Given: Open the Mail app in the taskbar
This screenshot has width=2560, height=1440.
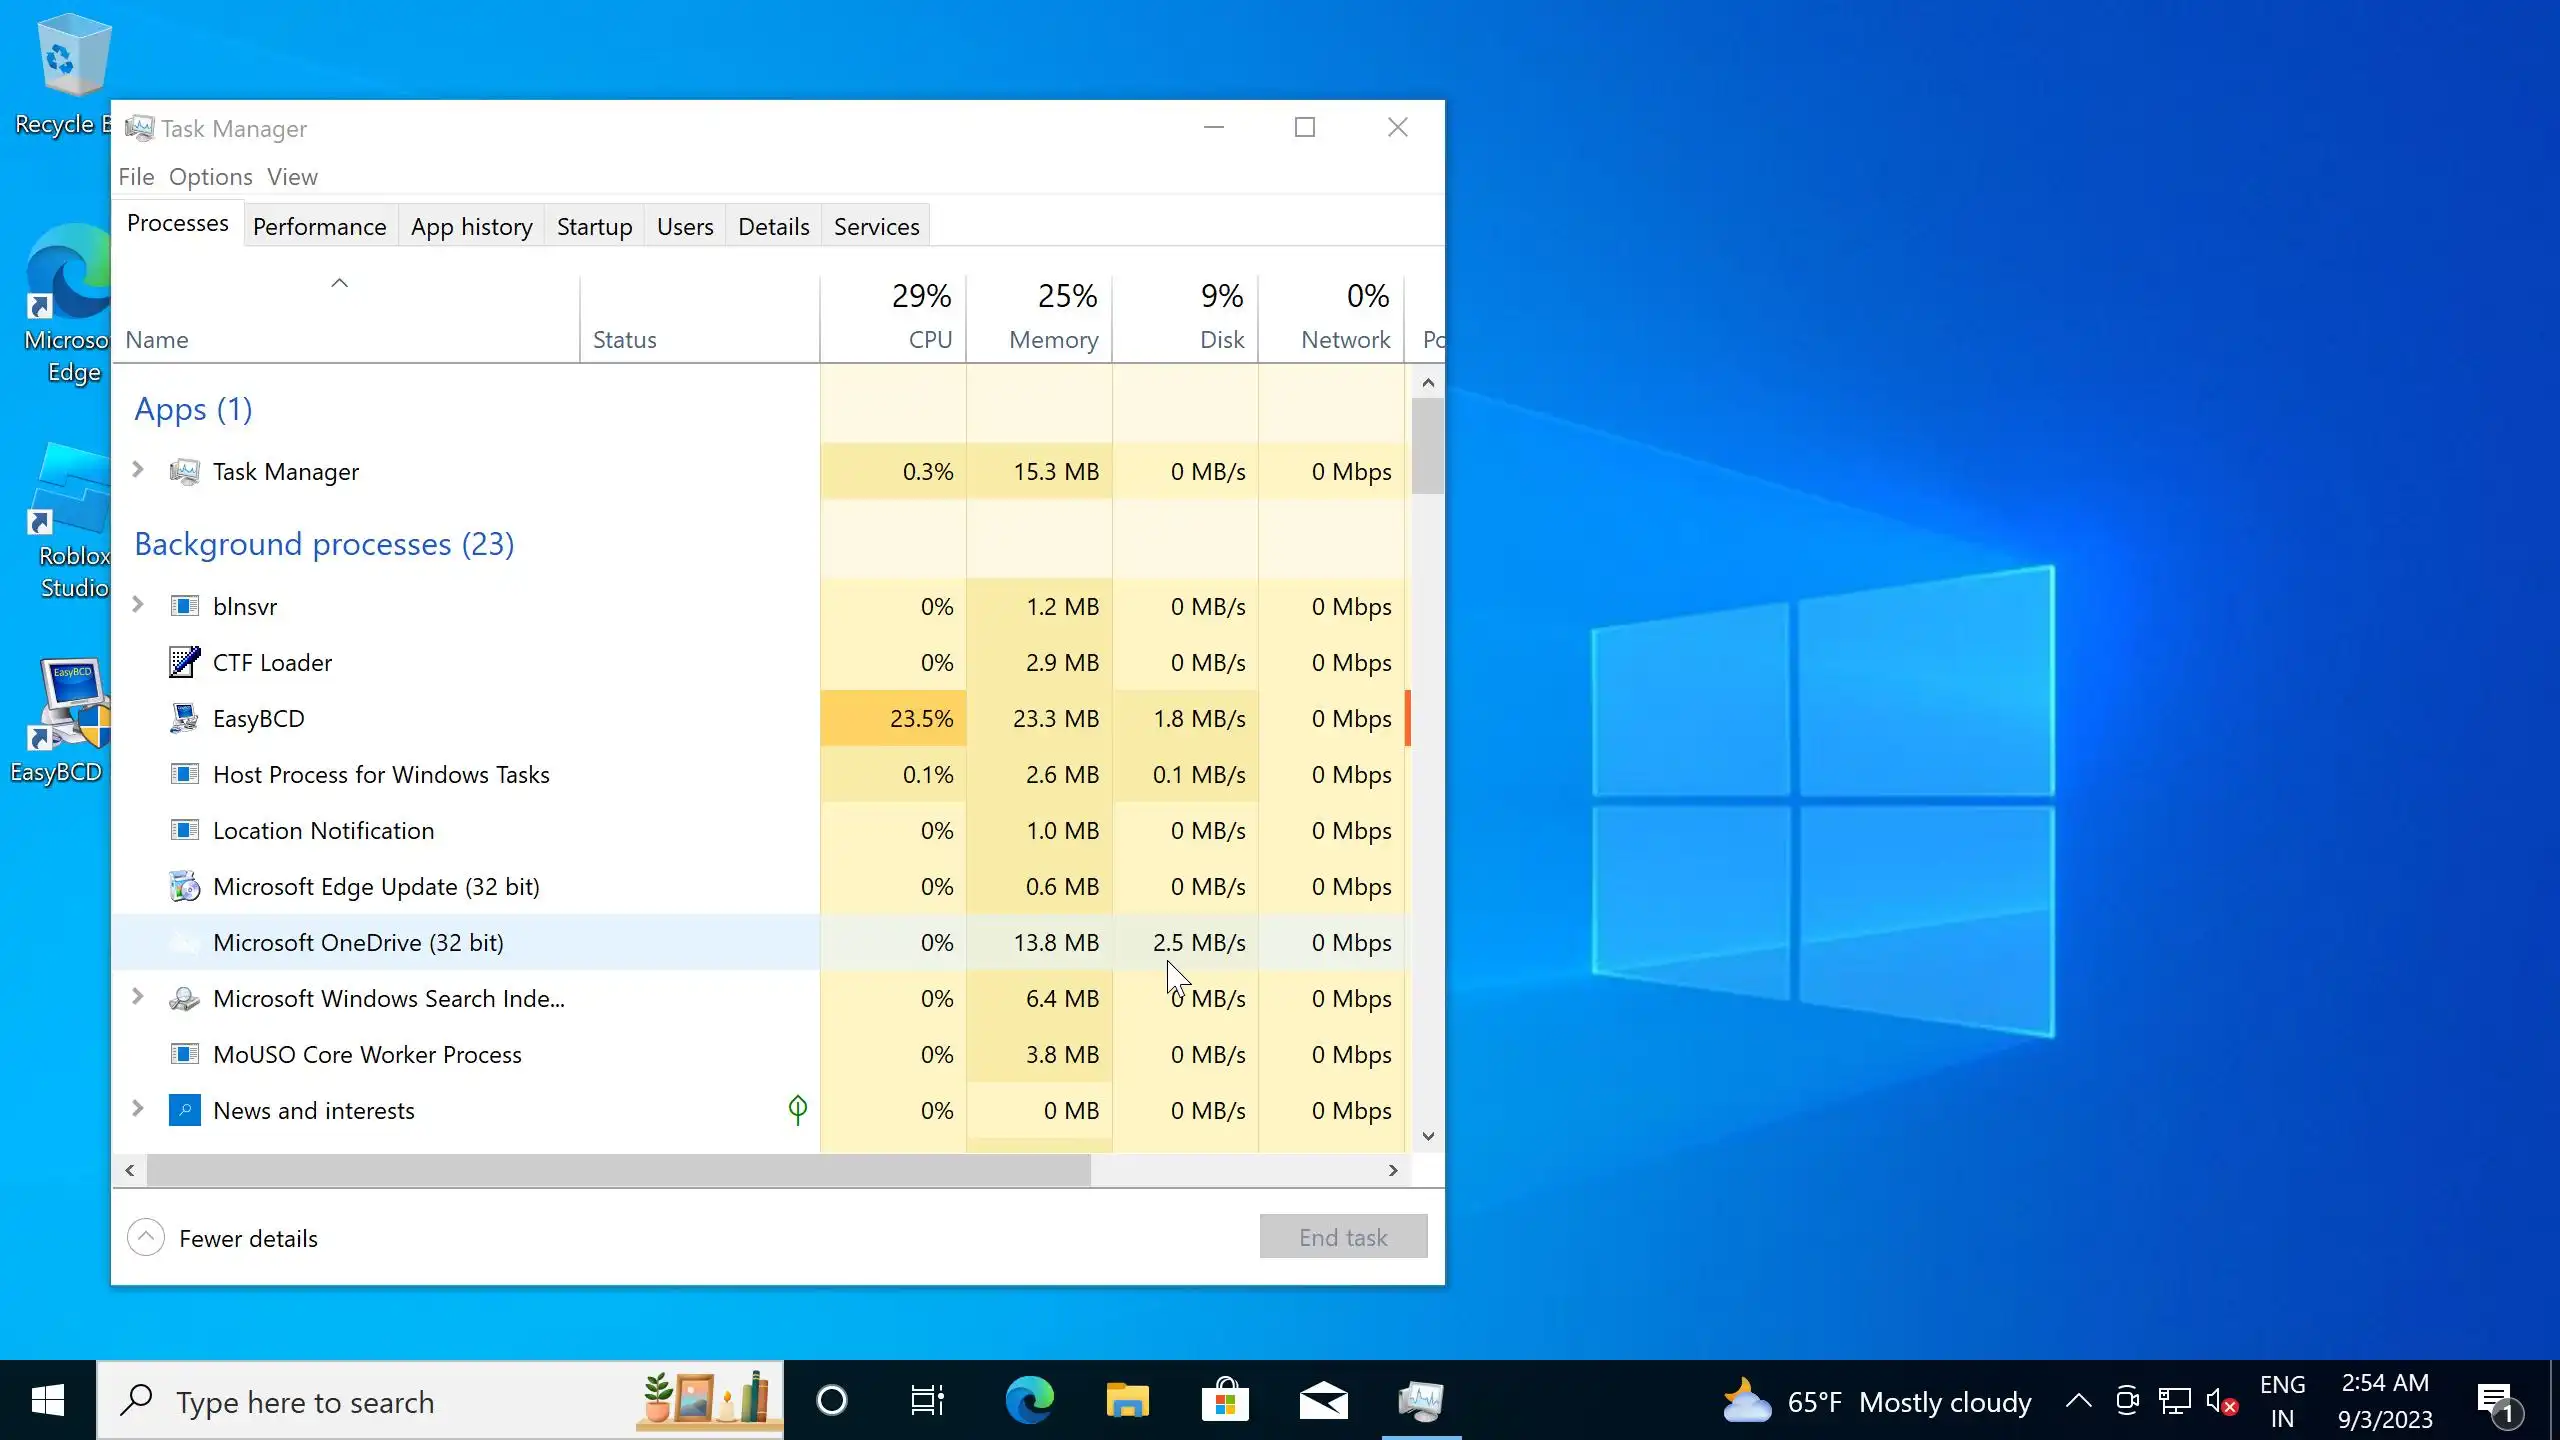Looking at the screenshot, I should point(1323,1400).
